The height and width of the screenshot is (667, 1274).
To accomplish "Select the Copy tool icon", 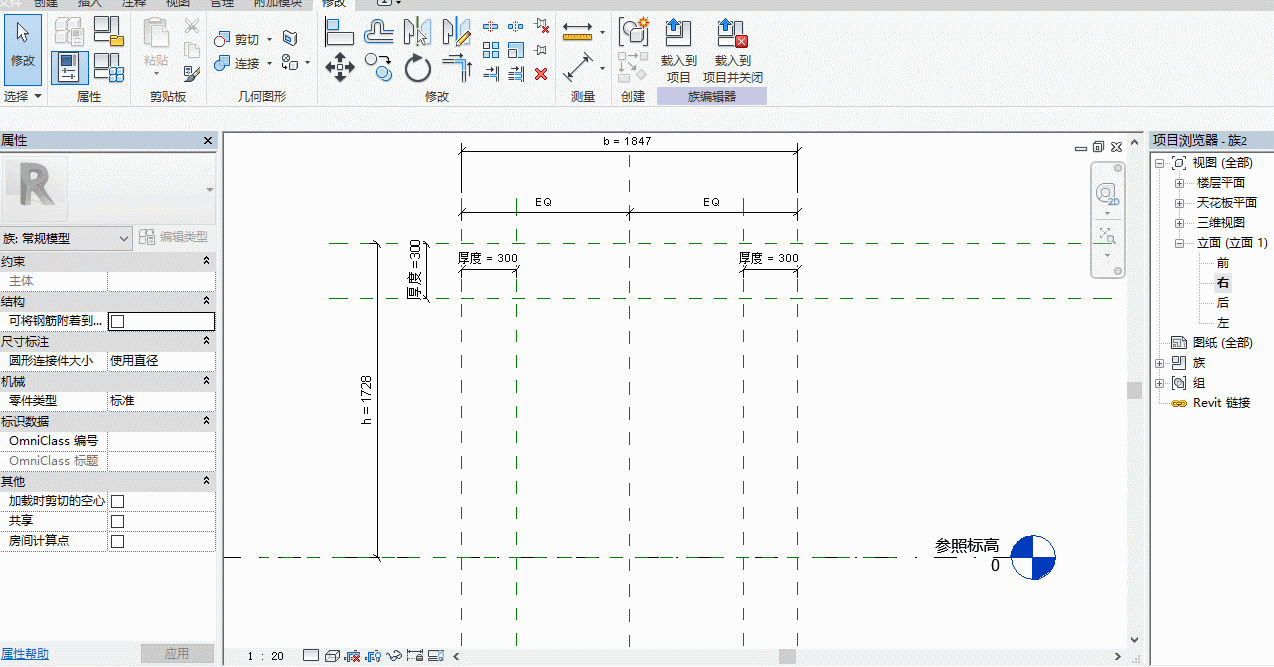I will pos(379,67).
